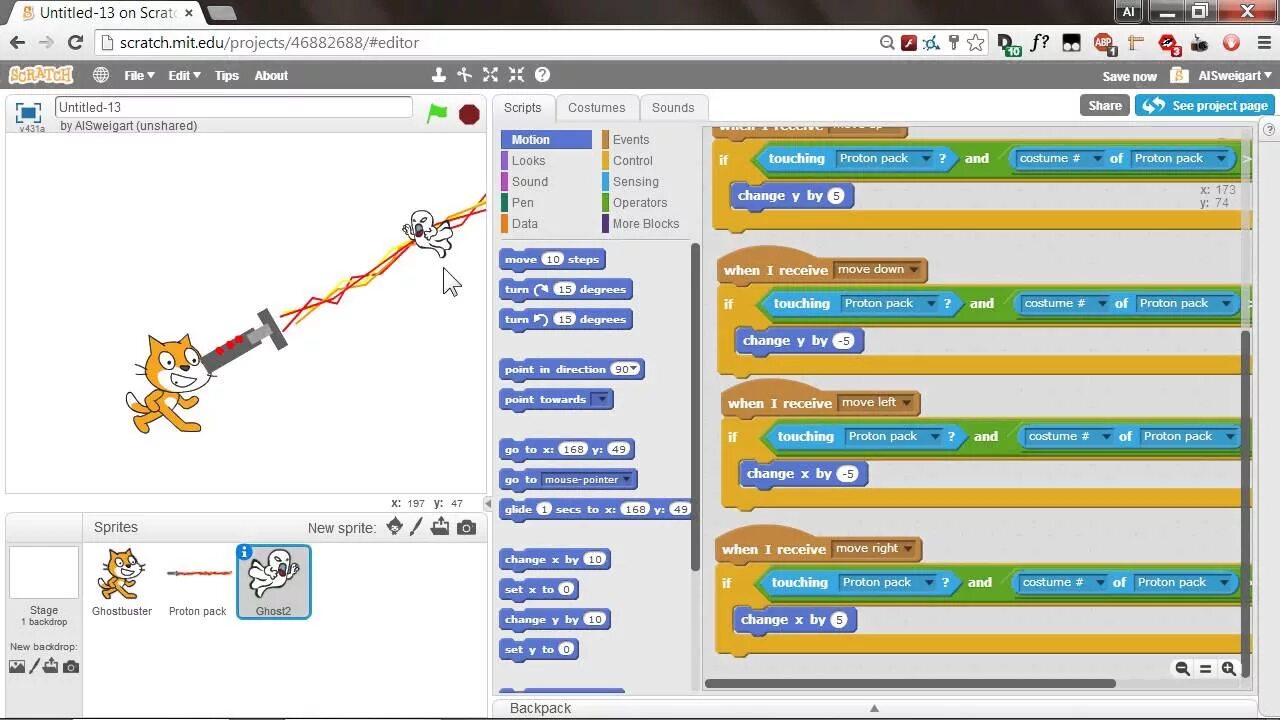Select the Shrink sprite tool
Image resolution: width=1280 pixels, height=720 pixels.
click(x=516, y=75)
